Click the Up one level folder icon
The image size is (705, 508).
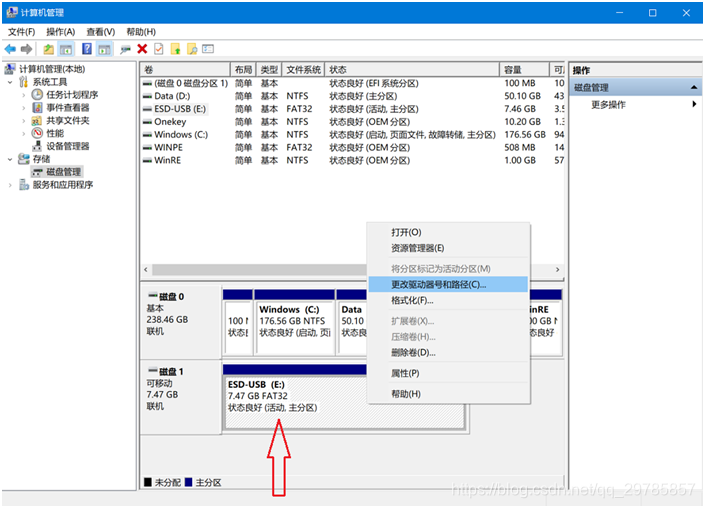(x=49, y=49)
